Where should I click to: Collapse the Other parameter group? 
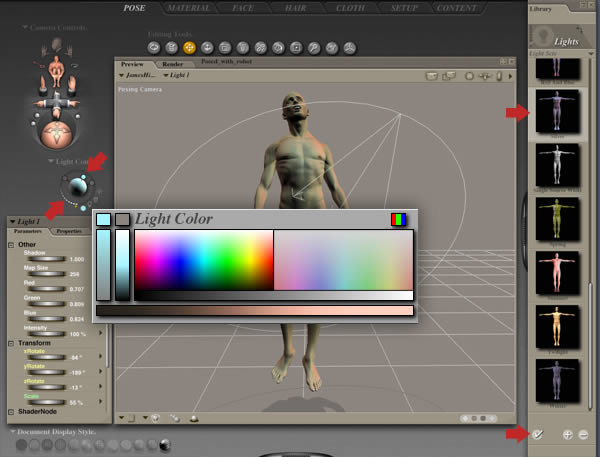(x=11, y=244)
